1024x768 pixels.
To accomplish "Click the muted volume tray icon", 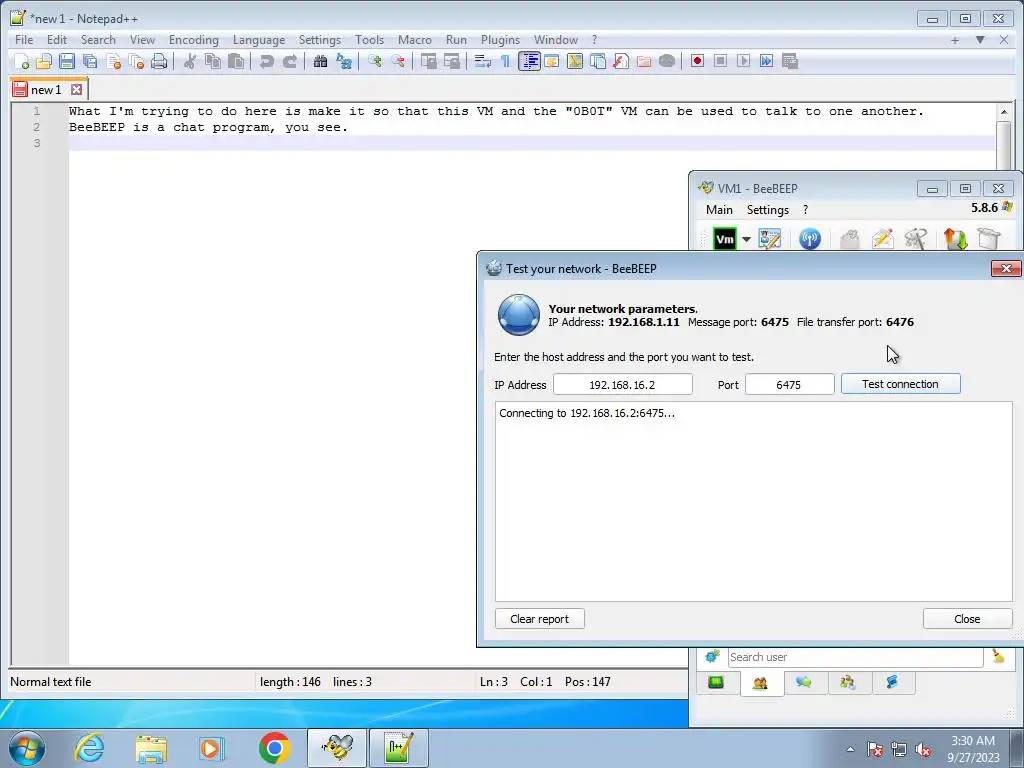I will (x=923, y=750).
